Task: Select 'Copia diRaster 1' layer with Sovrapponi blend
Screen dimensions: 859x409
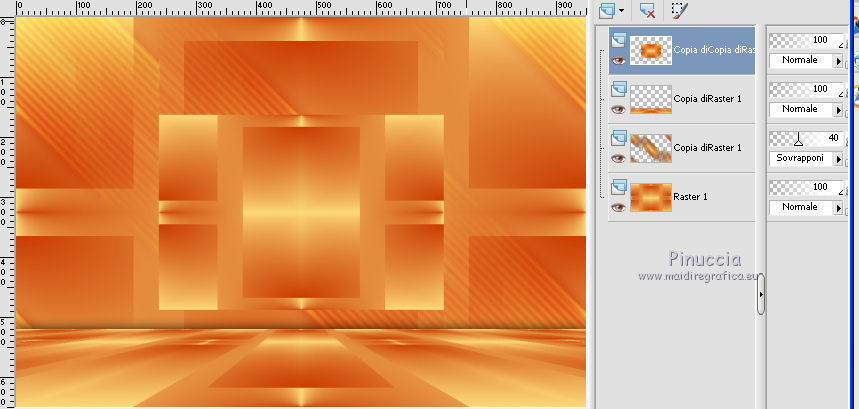Action: pos(707,148)
